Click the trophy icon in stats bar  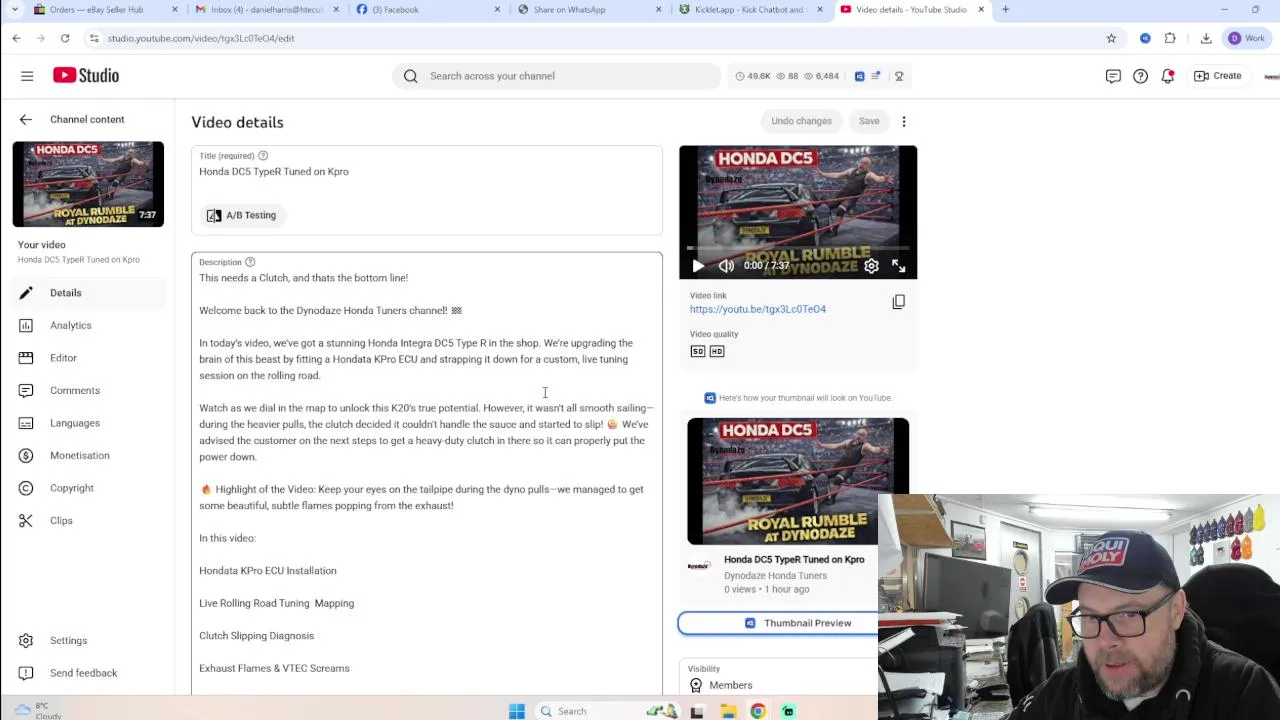coord(899,76)
